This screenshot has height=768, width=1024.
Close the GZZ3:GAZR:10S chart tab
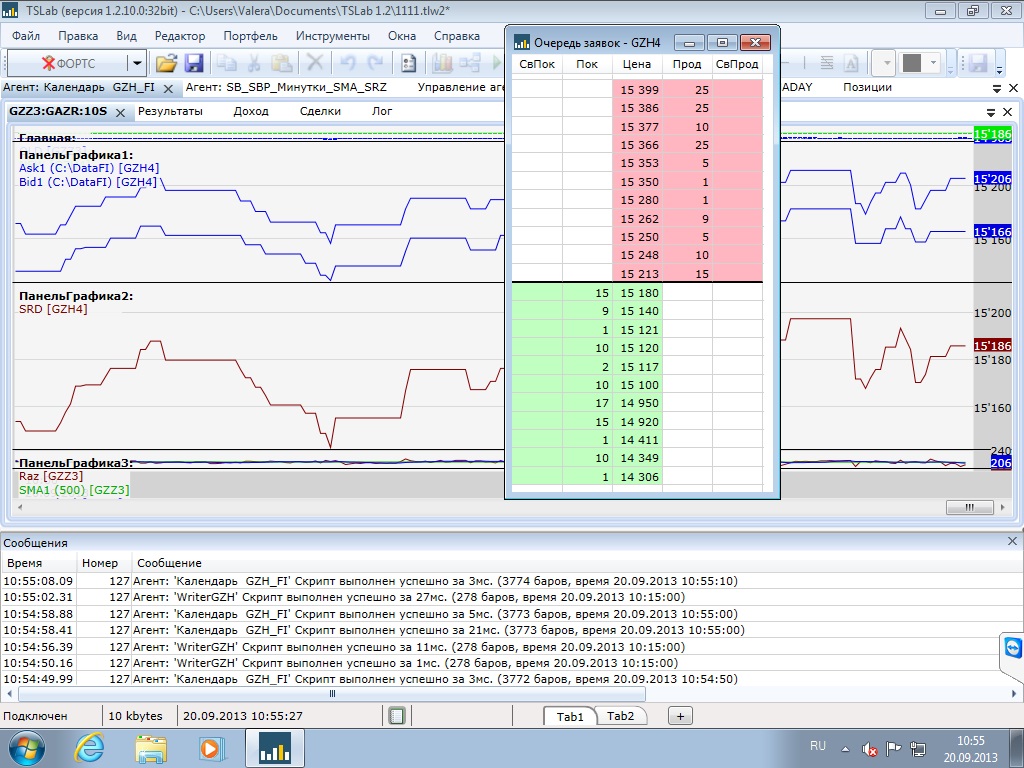pos(120,112)
